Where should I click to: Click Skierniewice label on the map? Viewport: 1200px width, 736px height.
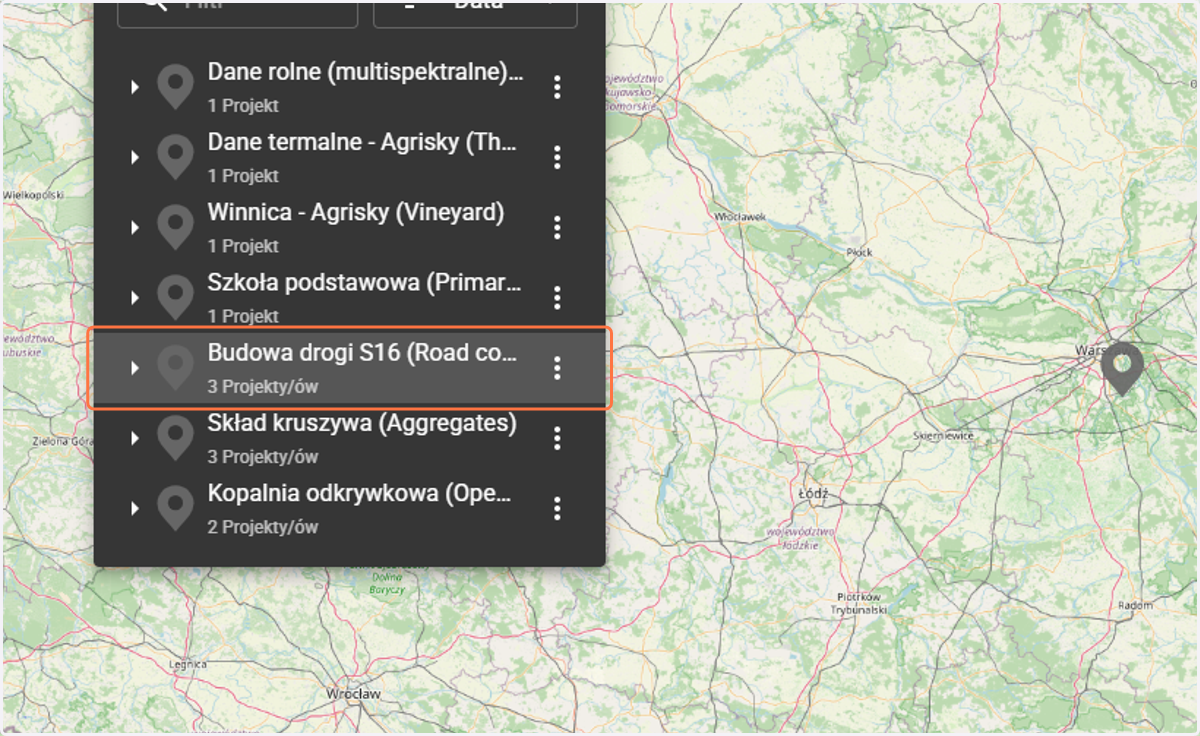941,436
